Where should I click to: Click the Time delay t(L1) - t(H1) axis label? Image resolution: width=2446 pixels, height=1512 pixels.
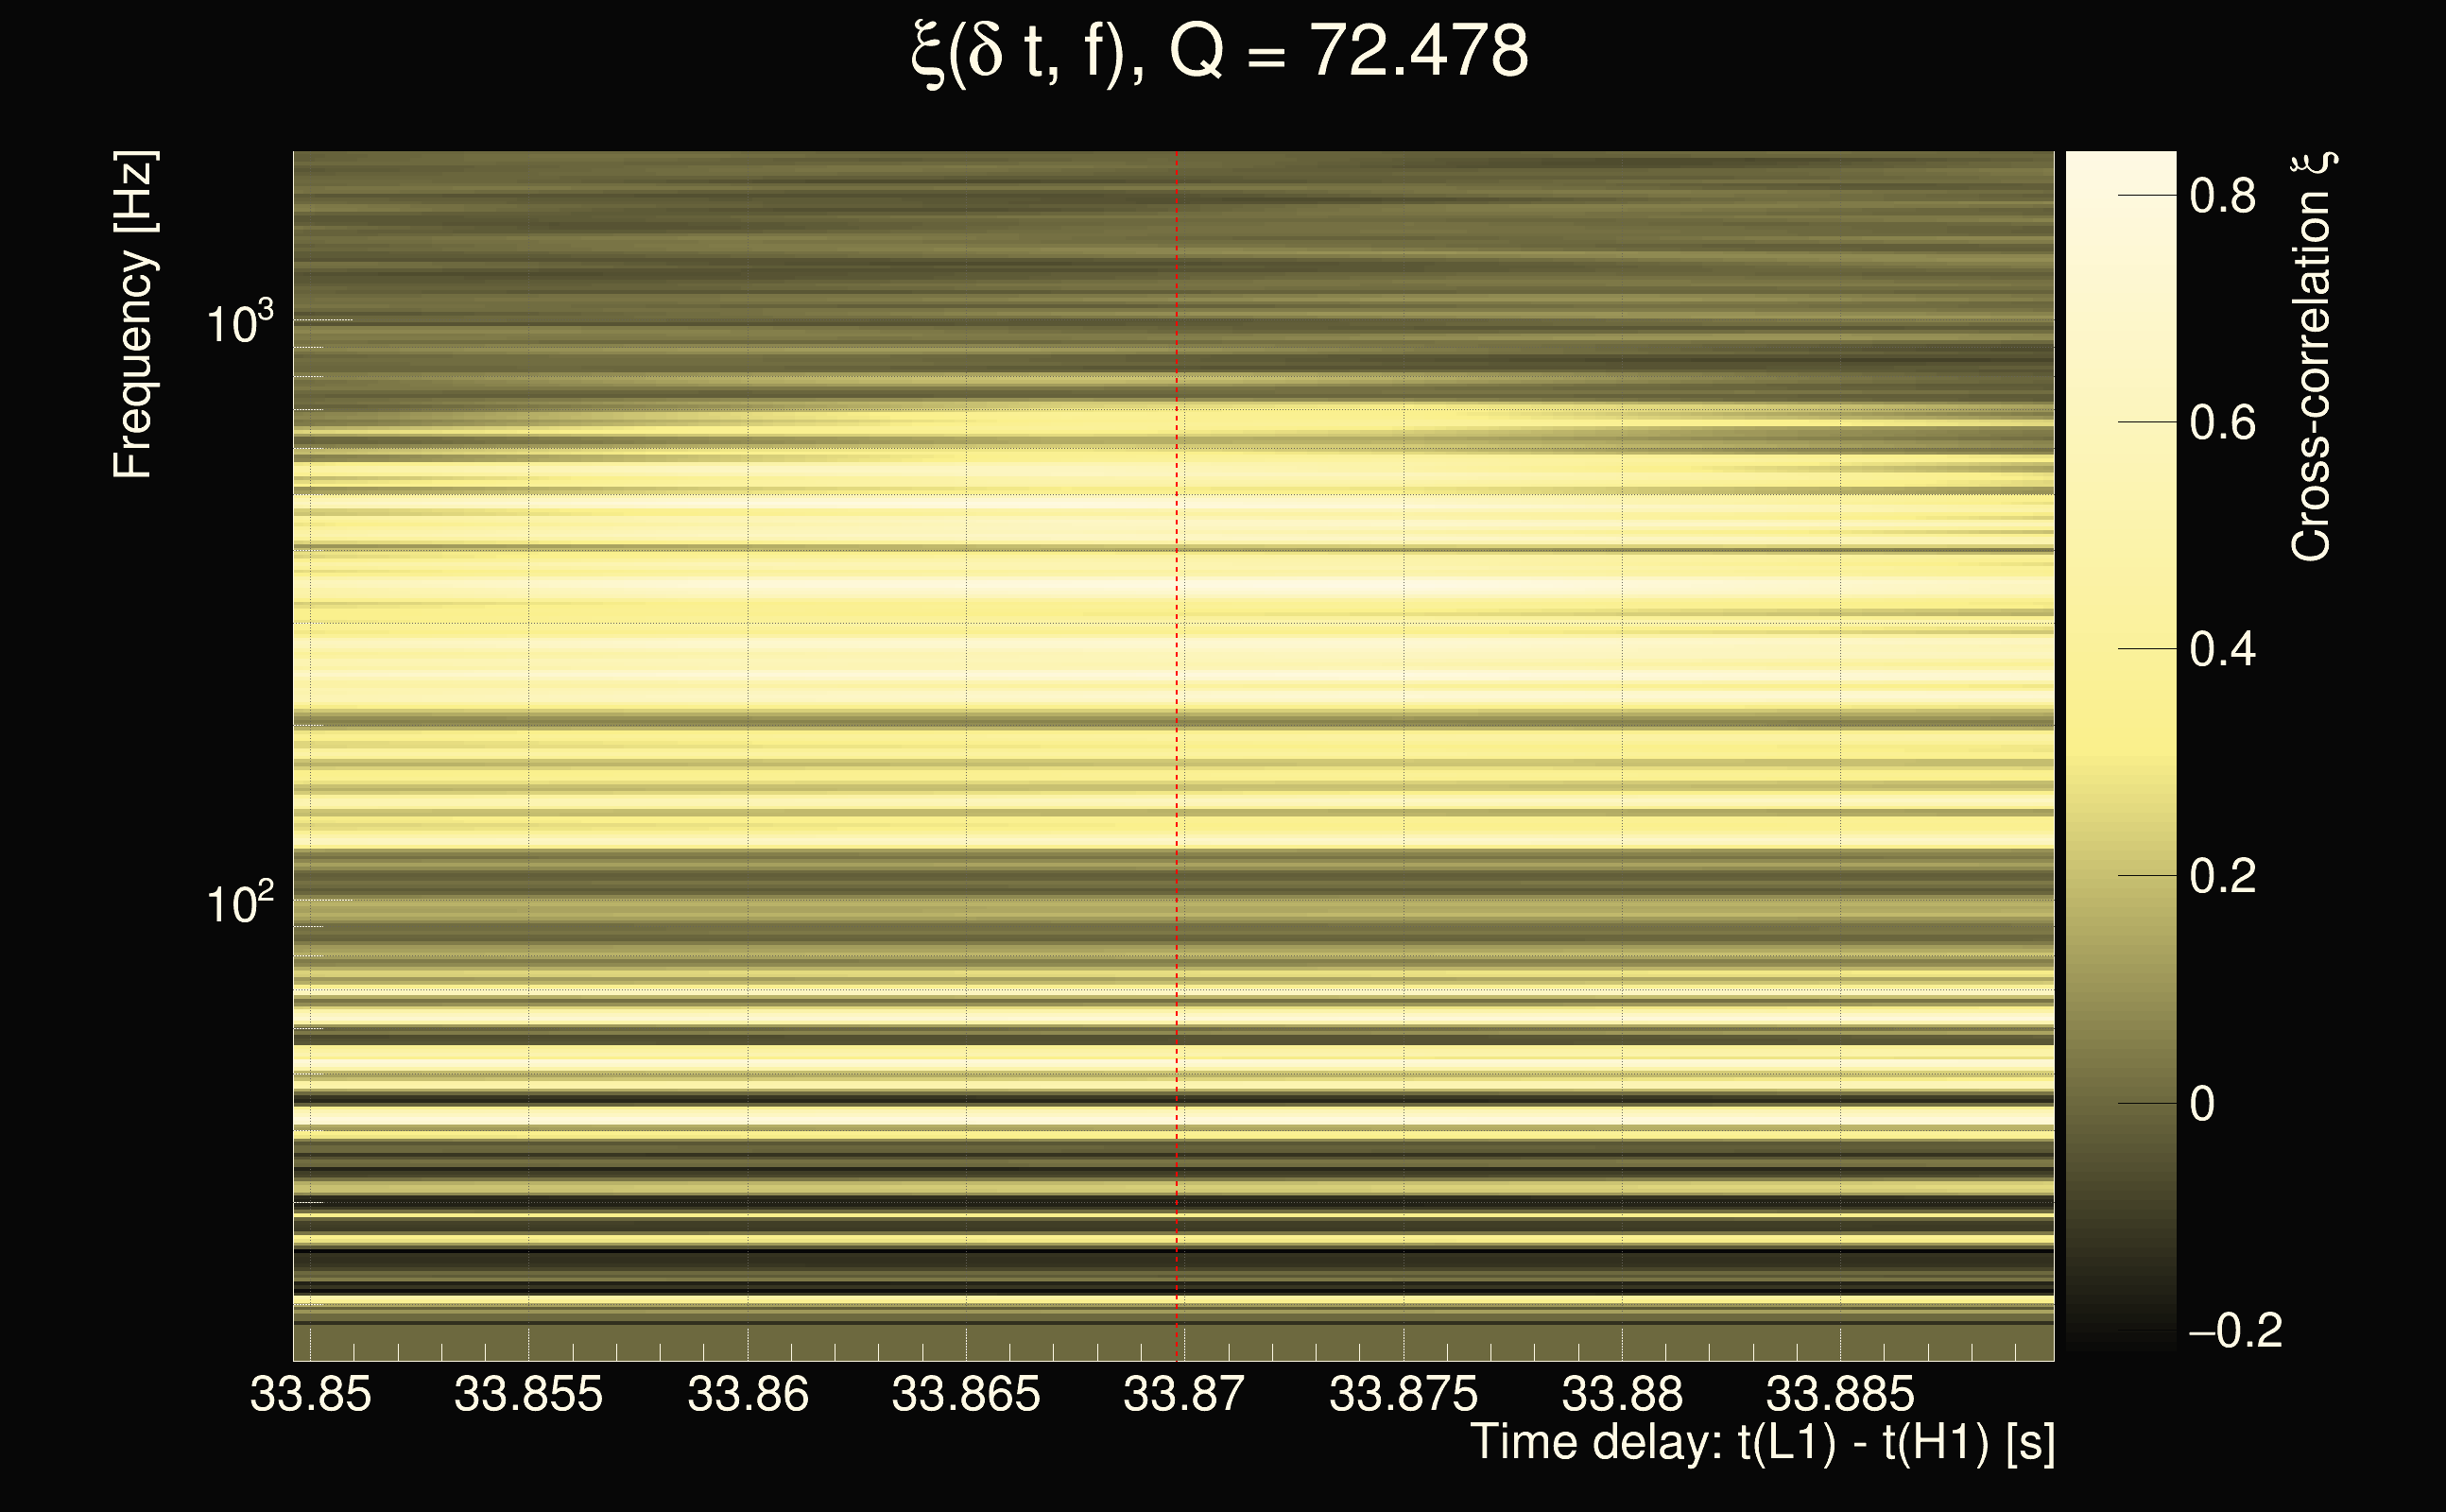[x=1762, y=1443]
